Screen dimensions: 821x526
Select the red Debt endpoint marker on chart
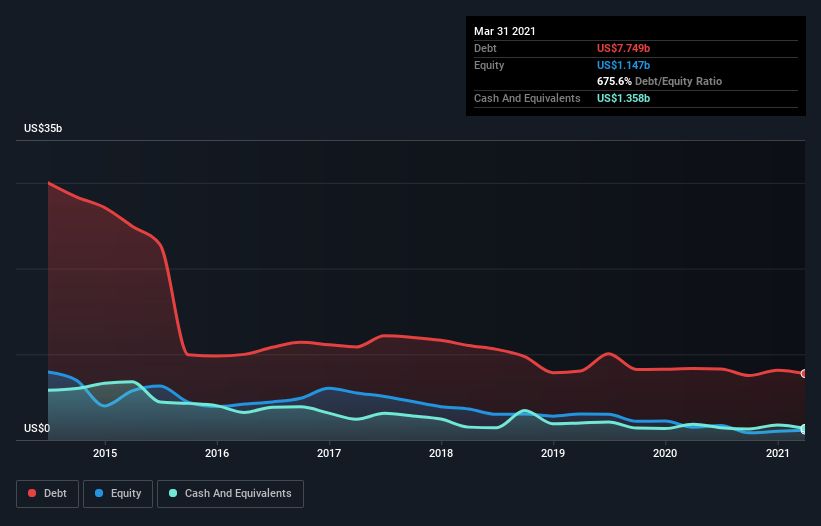coord(804,374)
